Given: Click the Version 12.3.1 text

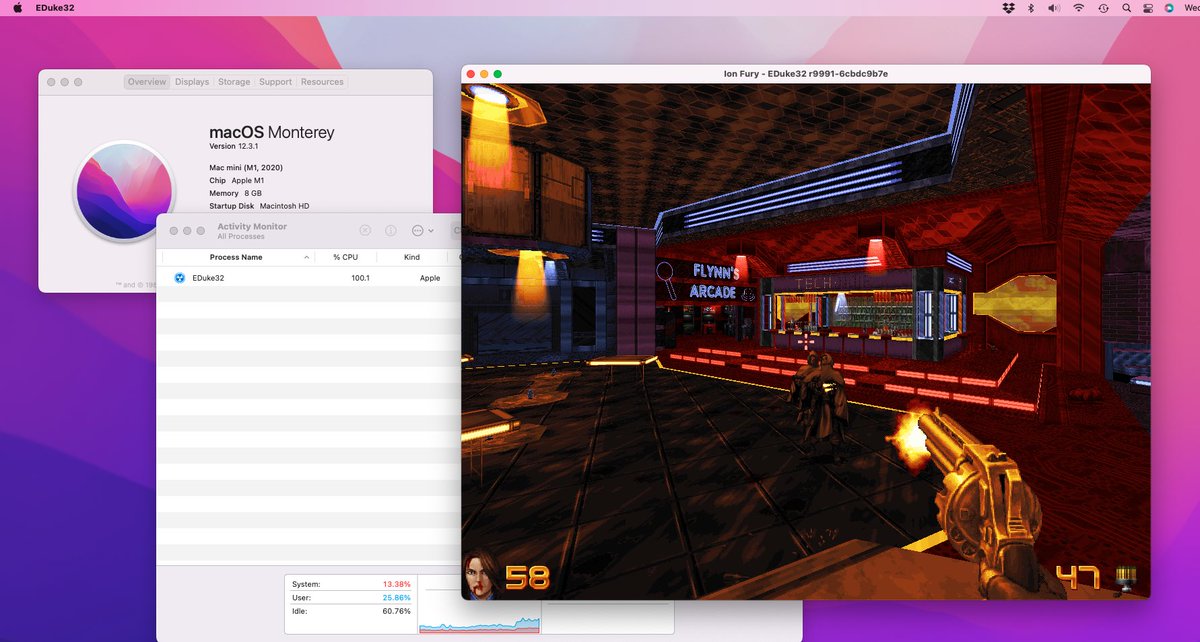Looking at the screenshot, I should pos(236,147).
